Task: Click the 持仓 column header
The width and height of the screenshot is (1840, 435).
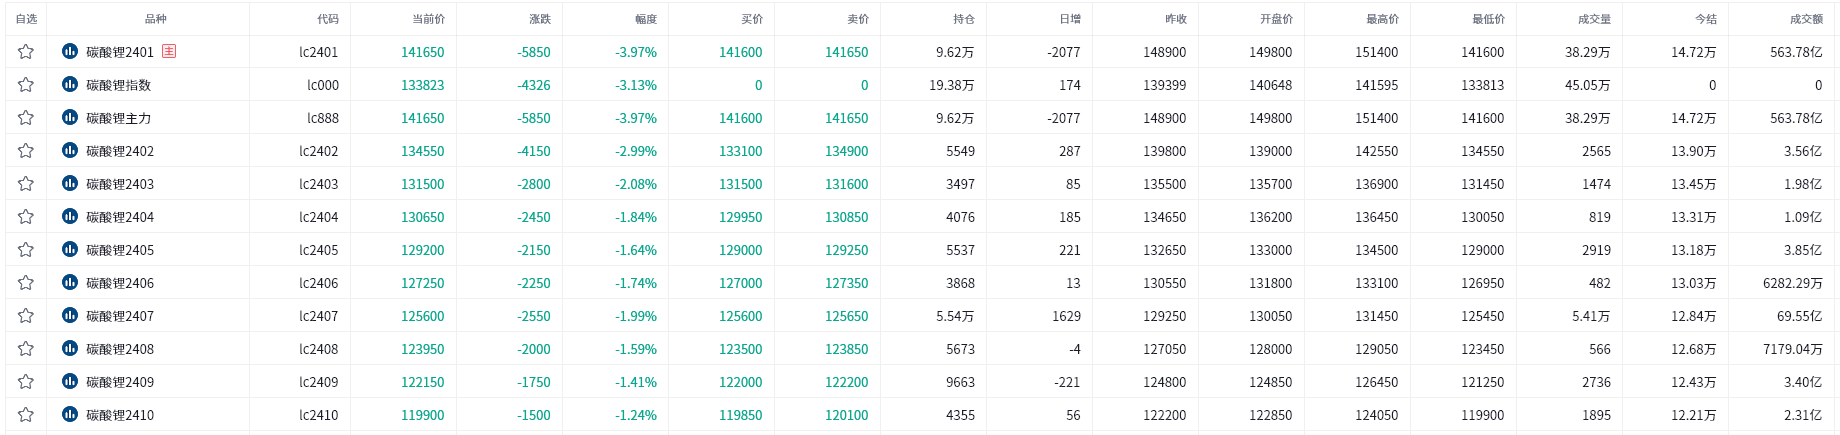Action: [x=964, y=19]
